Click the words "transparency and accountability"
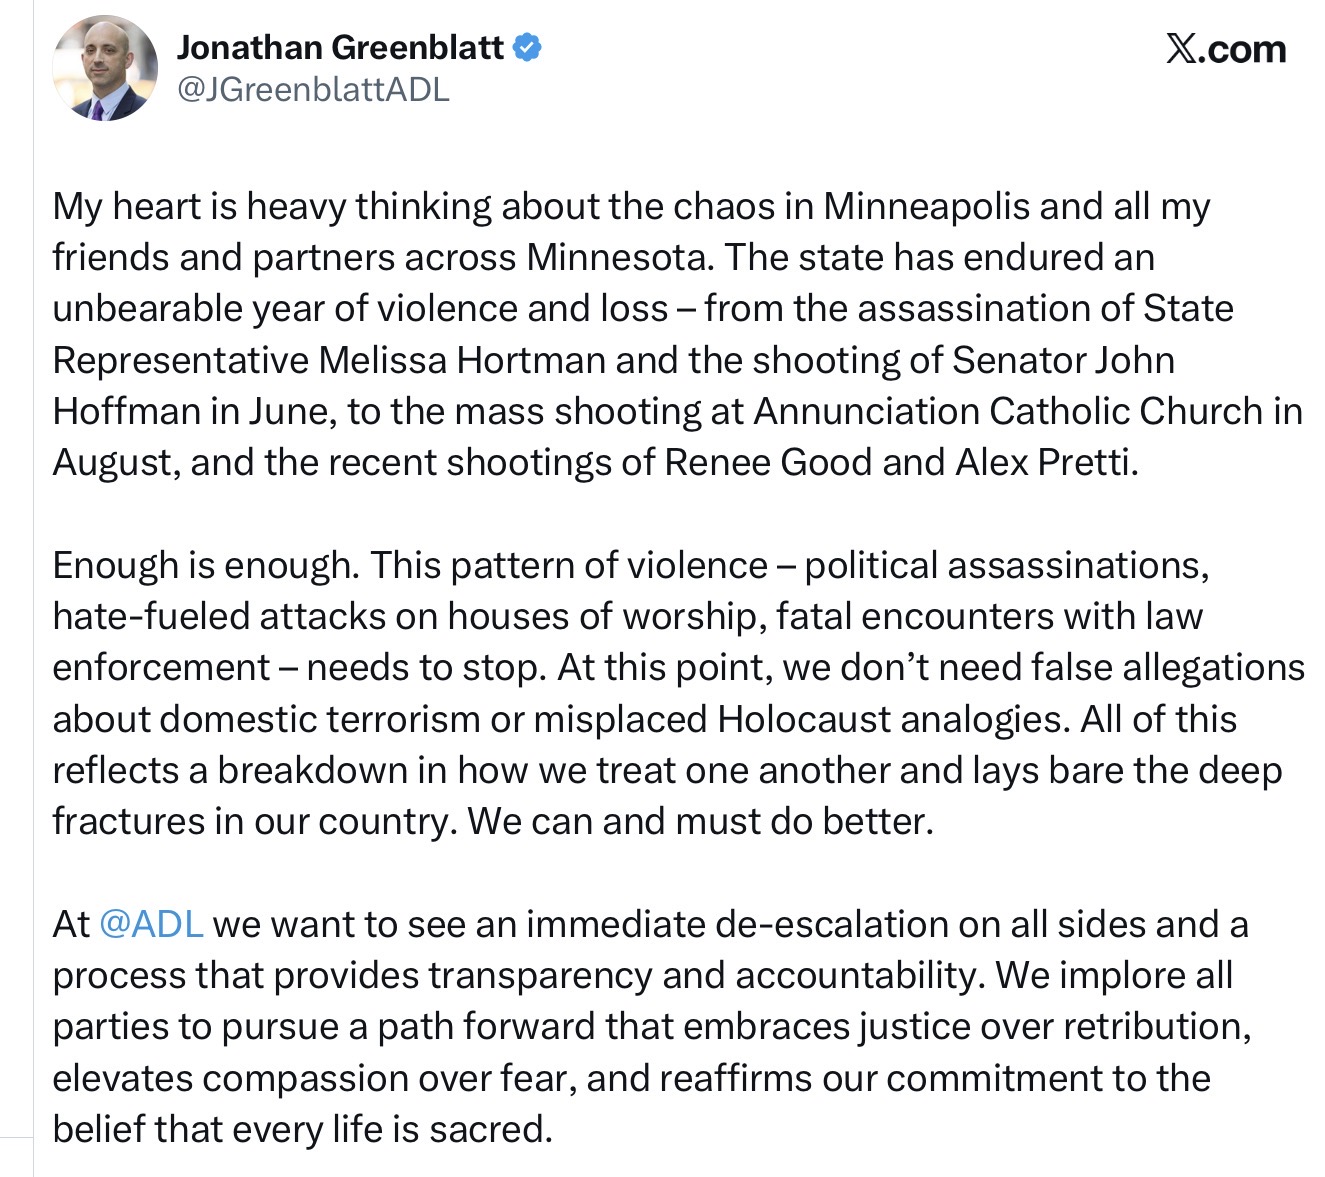Viewport: 1325px width, 1177px height. pyautogui.click(x=701, y=975)
